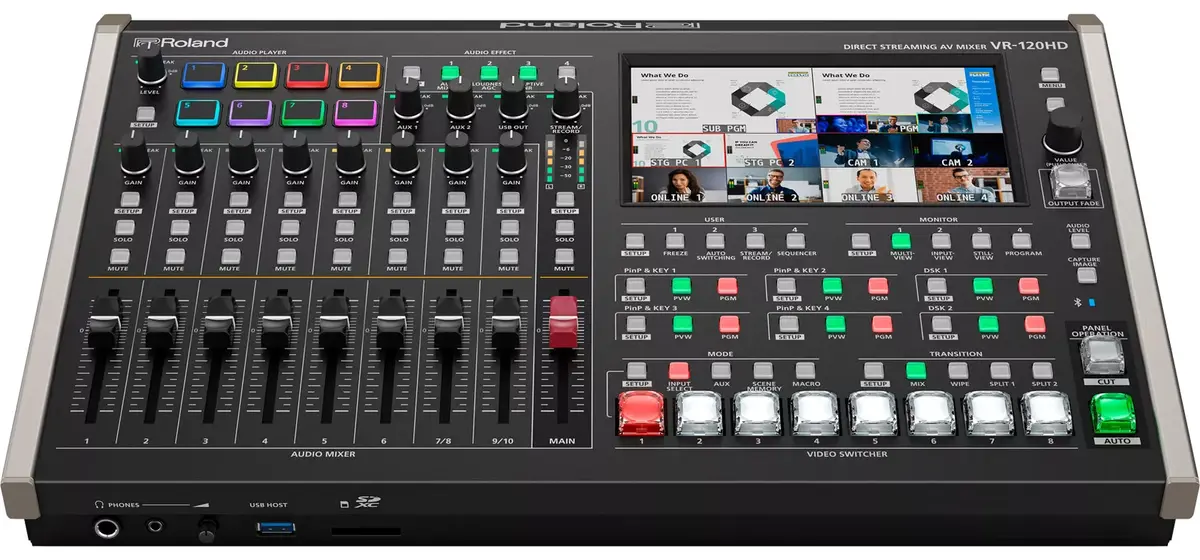Screen dimensions: 1200x560
Task: Click the user FREEZE button
Action: point(675,240)
